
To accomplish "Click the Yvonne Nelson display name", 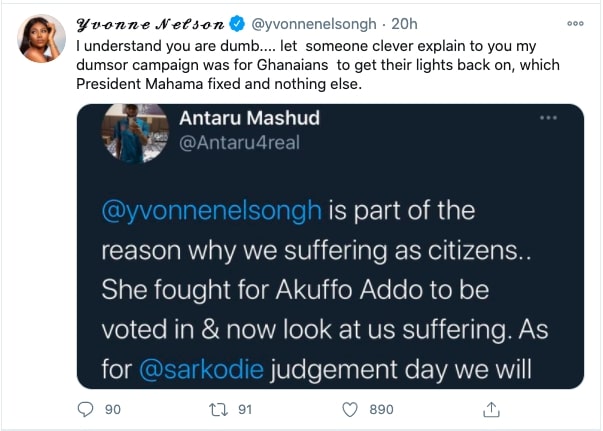I will 150,25.
